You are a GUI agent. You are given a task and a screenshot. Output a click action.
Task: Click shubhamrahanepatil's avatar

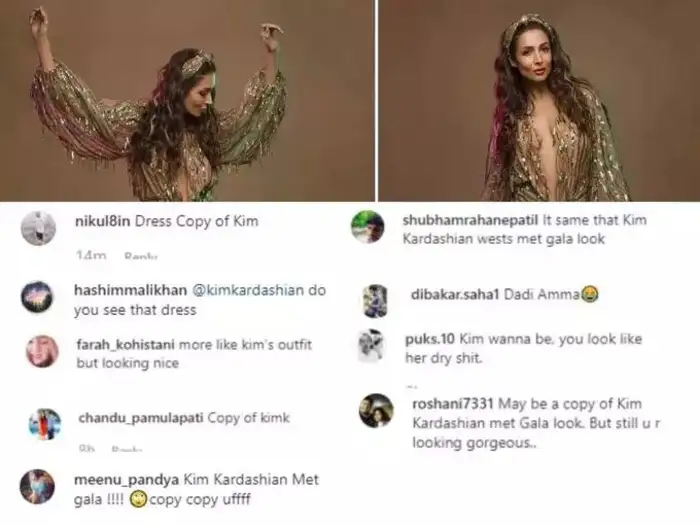pos(367,227)
